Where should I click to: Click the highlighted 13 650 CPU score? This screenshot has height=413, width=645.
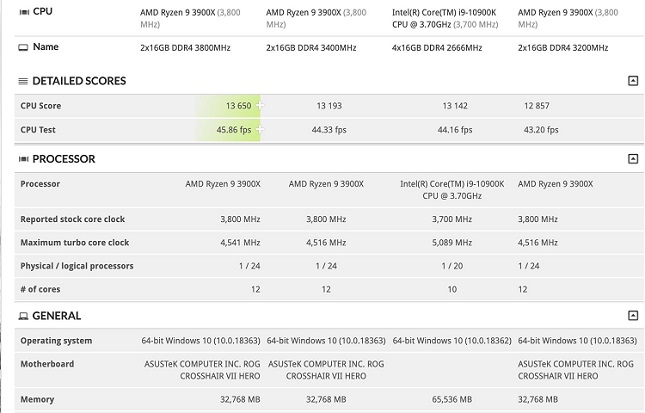click(x=238, y=105)
